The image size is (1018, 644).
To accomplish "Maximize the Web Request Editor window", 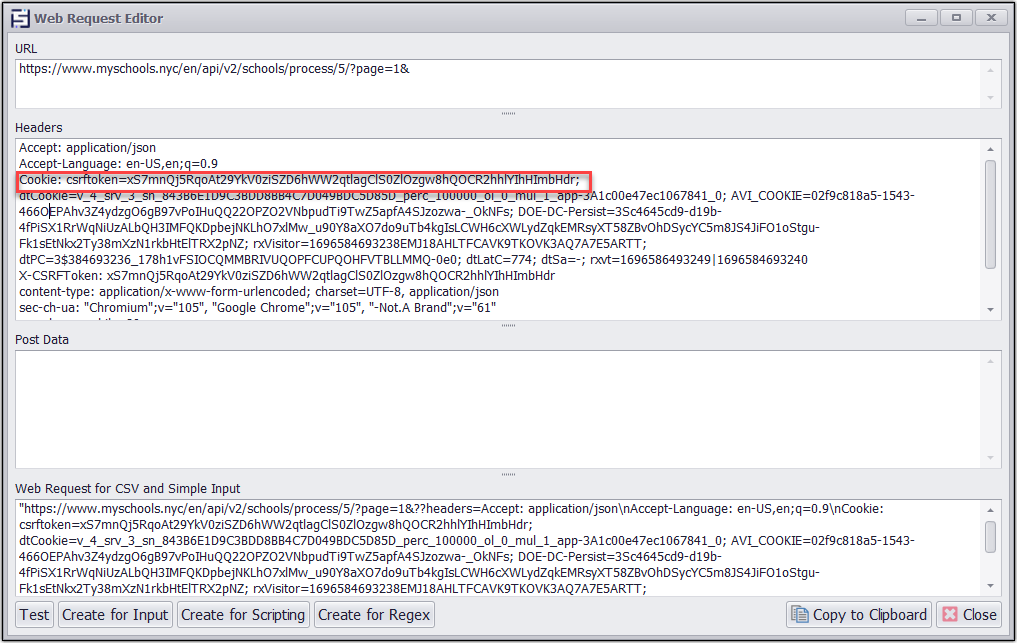I will pyautogui.click(x=957, y=17).
